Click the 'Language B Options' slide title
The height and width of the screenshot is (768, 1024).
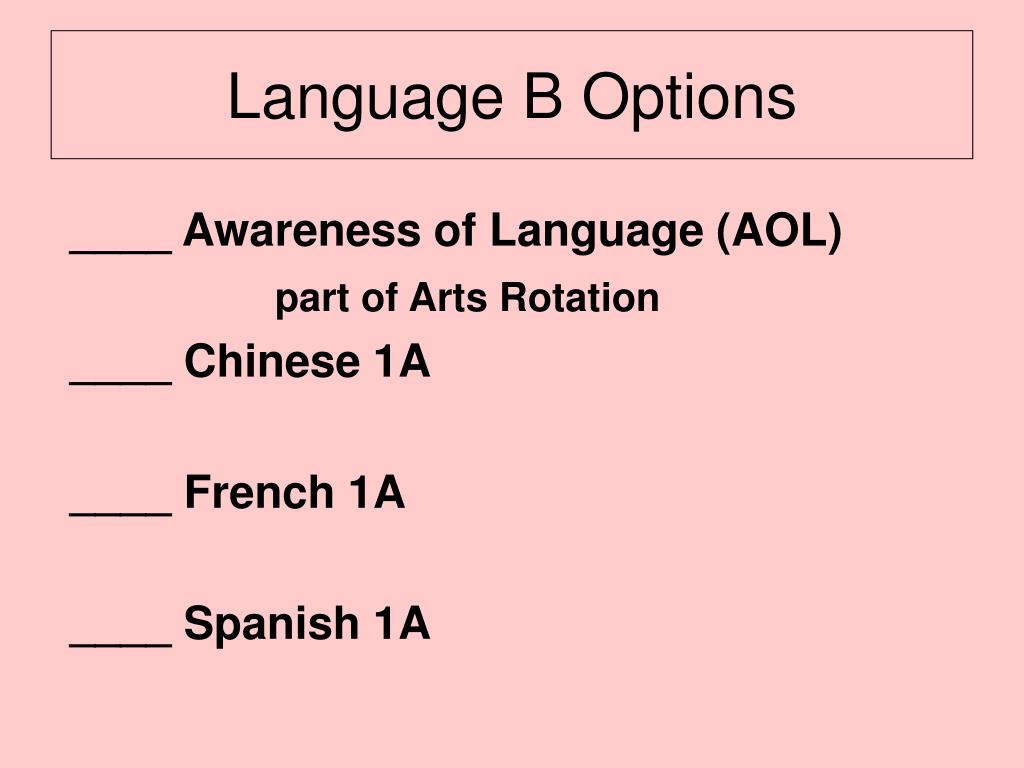click(511, 97)
